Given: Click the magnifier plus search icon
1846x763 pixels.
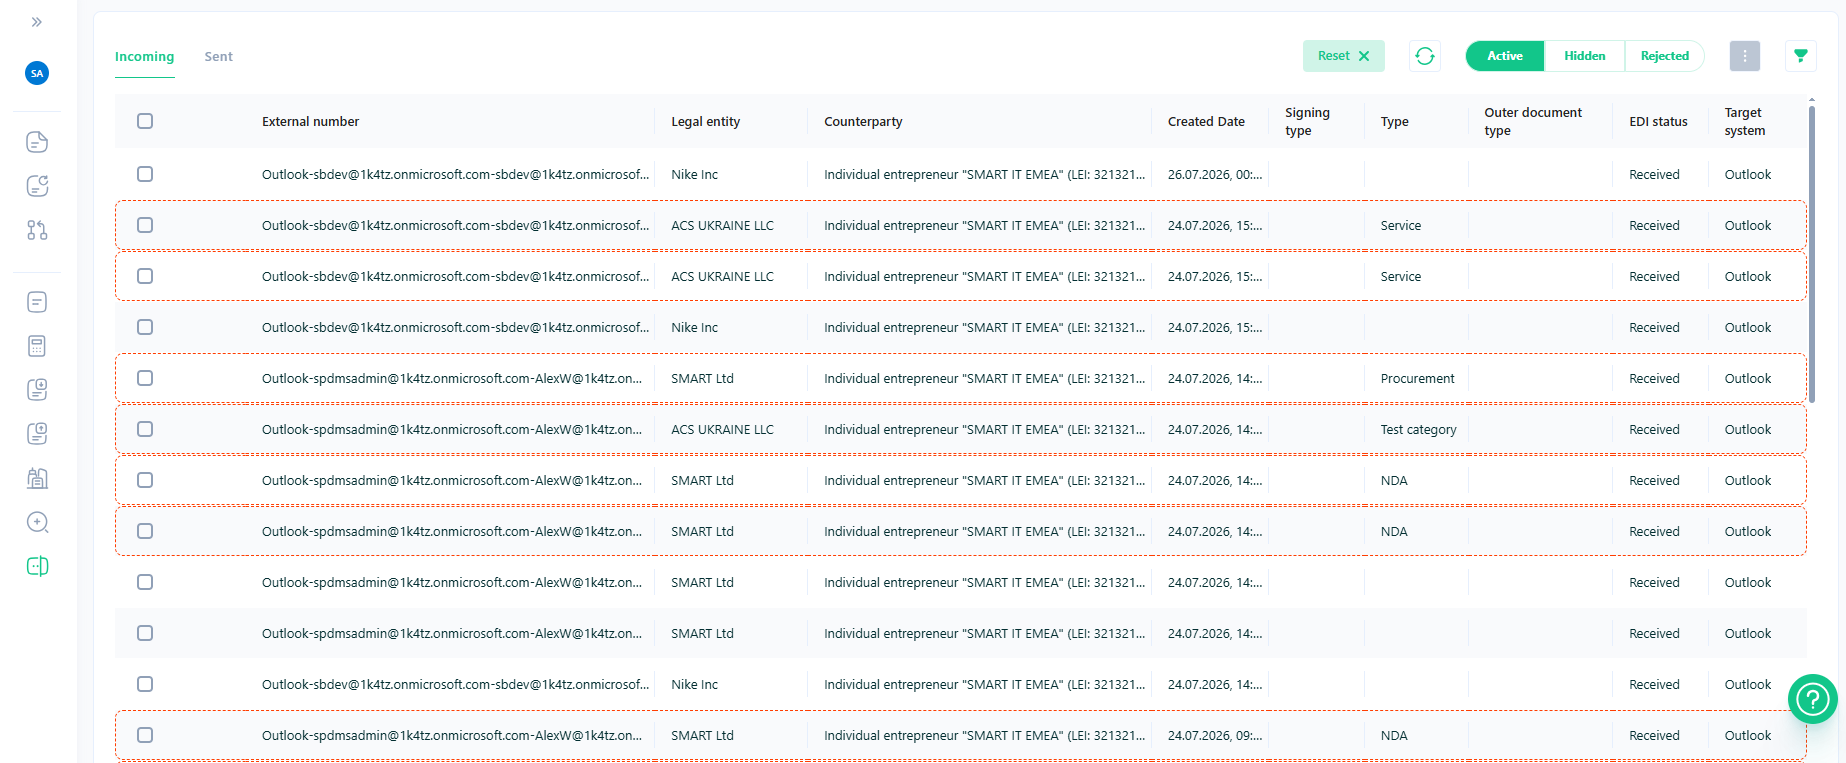Looking at the screenshot, I should pos(37,522).
